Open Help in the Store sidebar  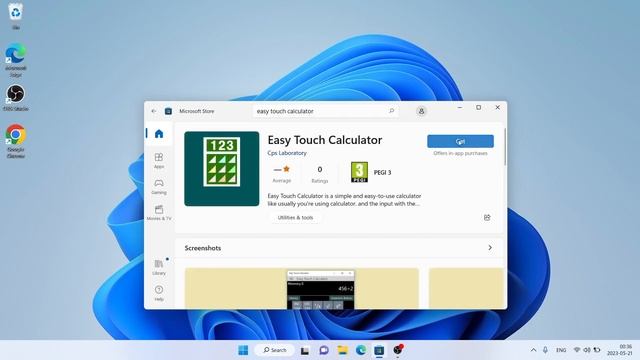tap(159, 293)
